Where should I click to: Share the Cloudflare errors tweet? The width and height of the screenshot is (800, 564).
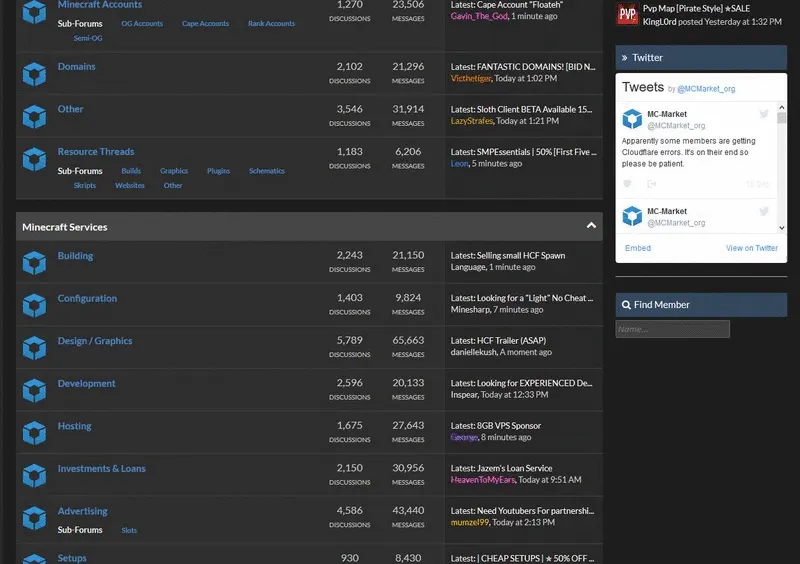(652, 184)
